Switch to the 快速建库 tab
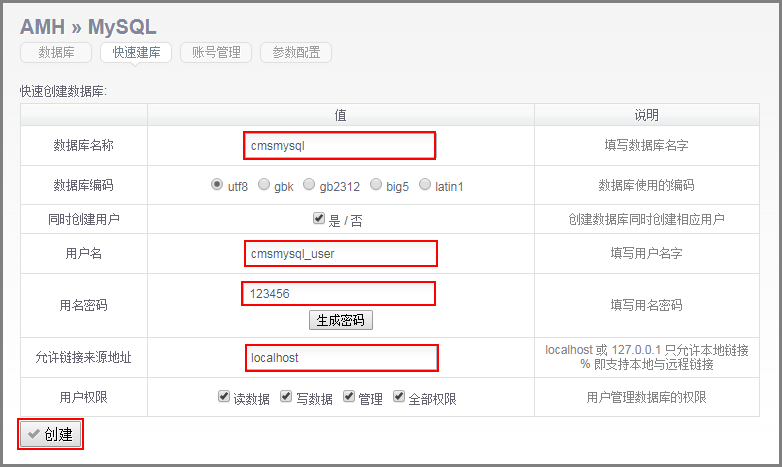 tap(136, 52)
